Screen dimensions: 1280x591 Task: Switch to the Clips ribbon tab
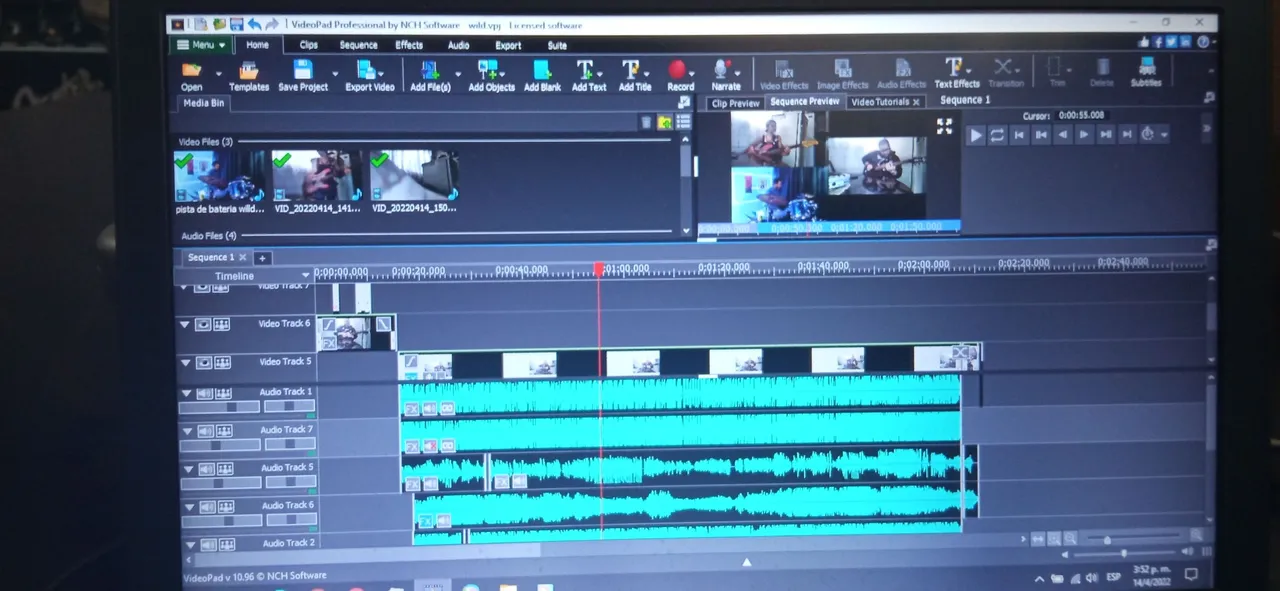click(x=309, y=45)
